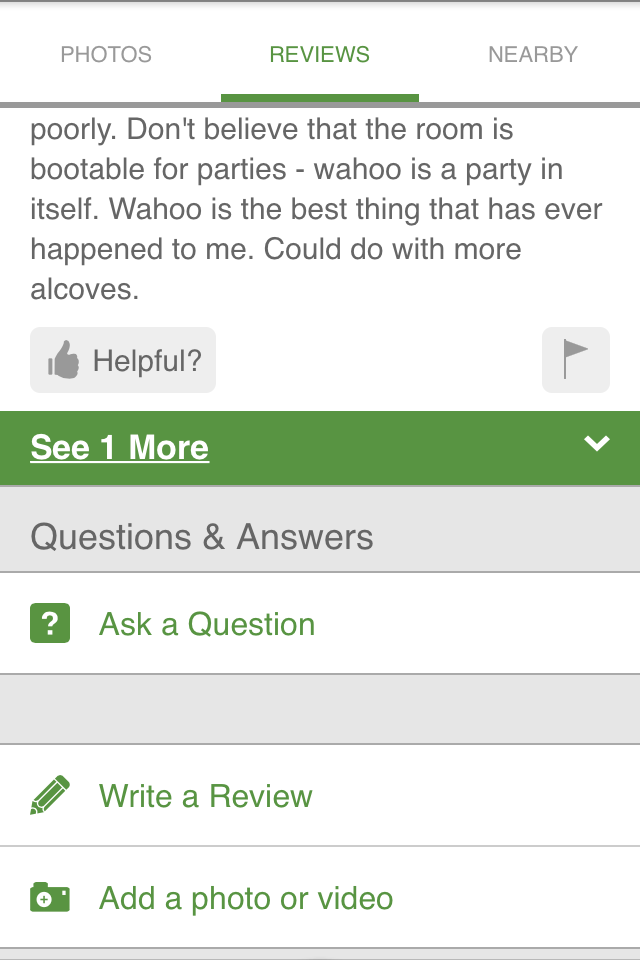Screen dimensions: 640x960
Task: Open the Ask a Question link
Action: coord(207,624)
